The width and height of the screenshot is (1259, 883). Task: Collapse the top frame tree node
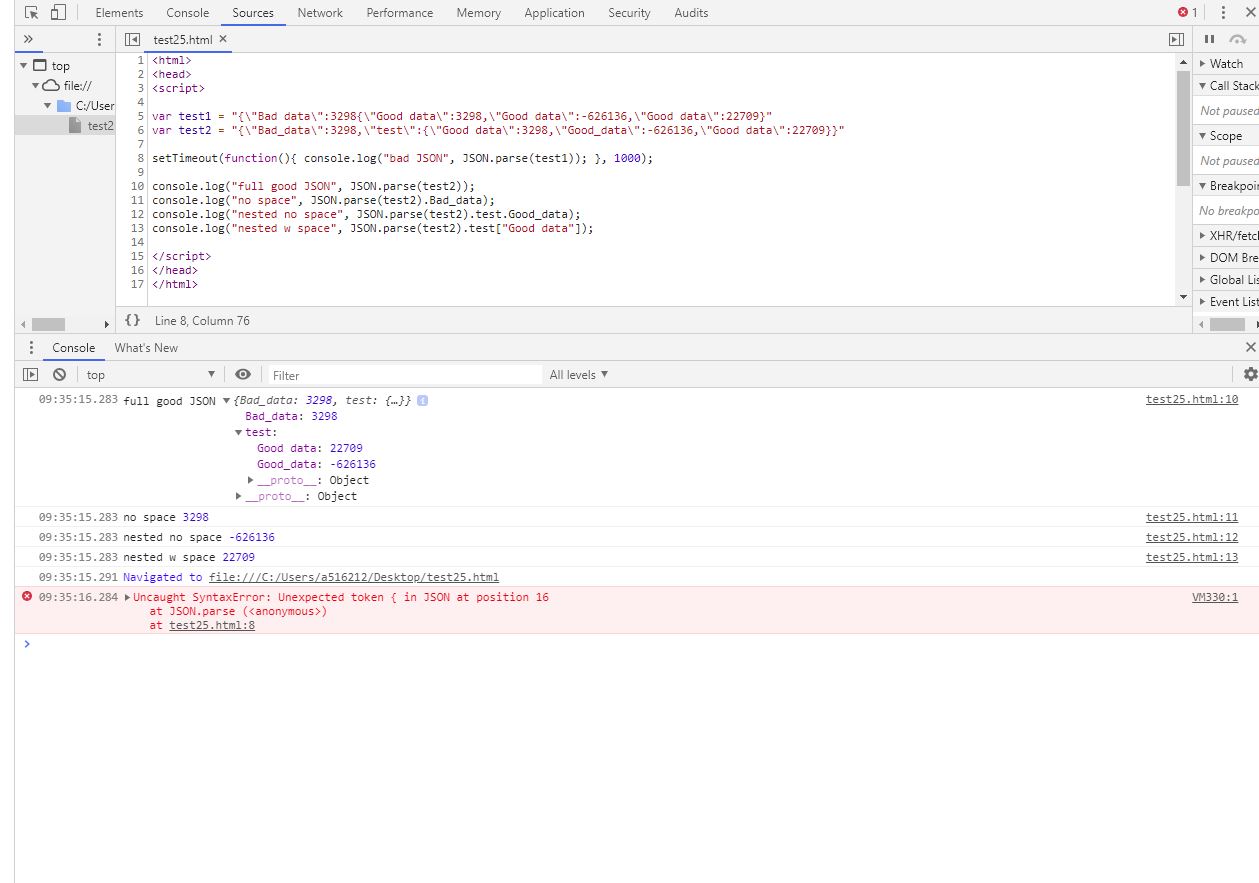tap(24, 65)
